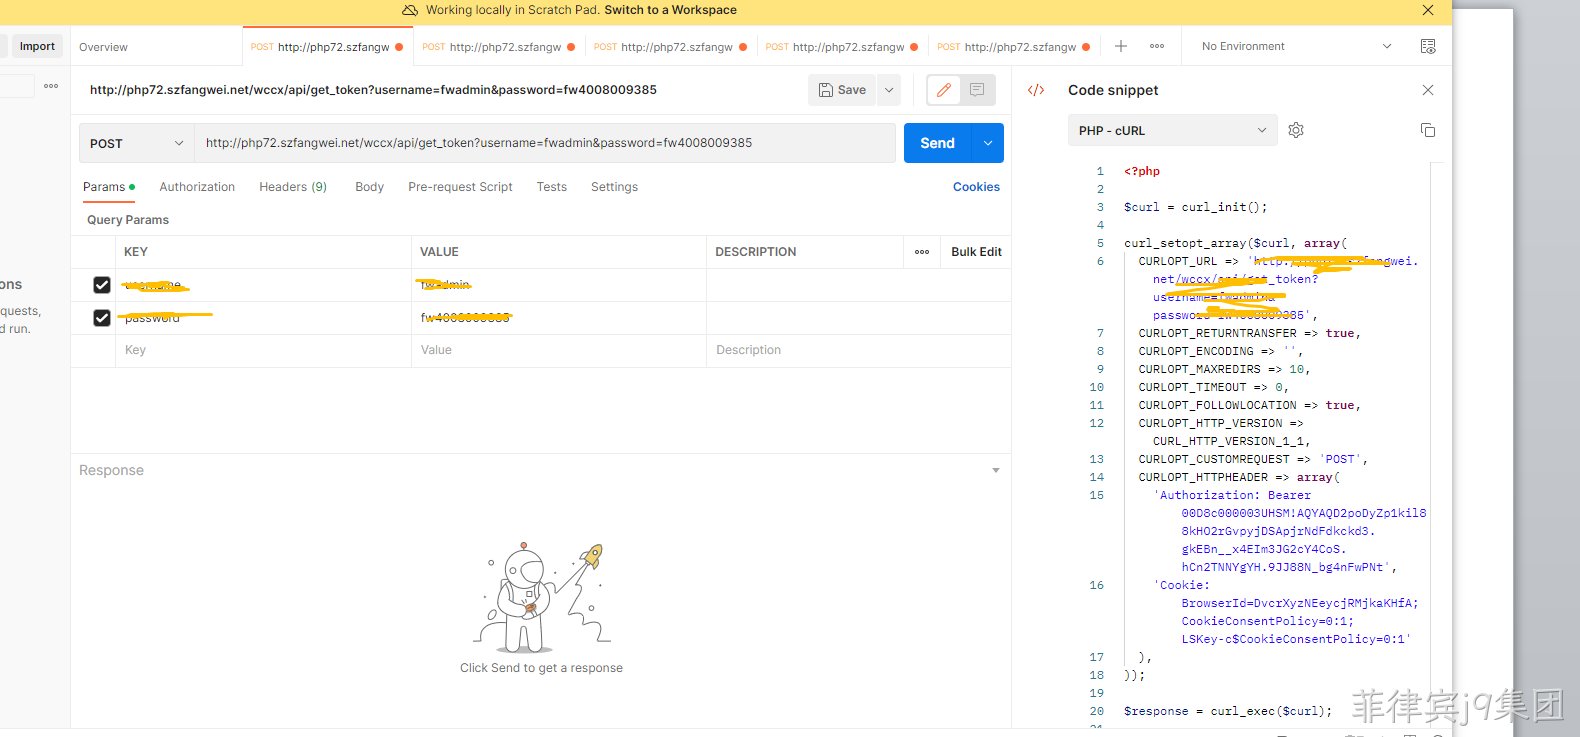Switch to the comment mode icon
The height and width of the screenshot is (737, 1580).
point(977,90)
